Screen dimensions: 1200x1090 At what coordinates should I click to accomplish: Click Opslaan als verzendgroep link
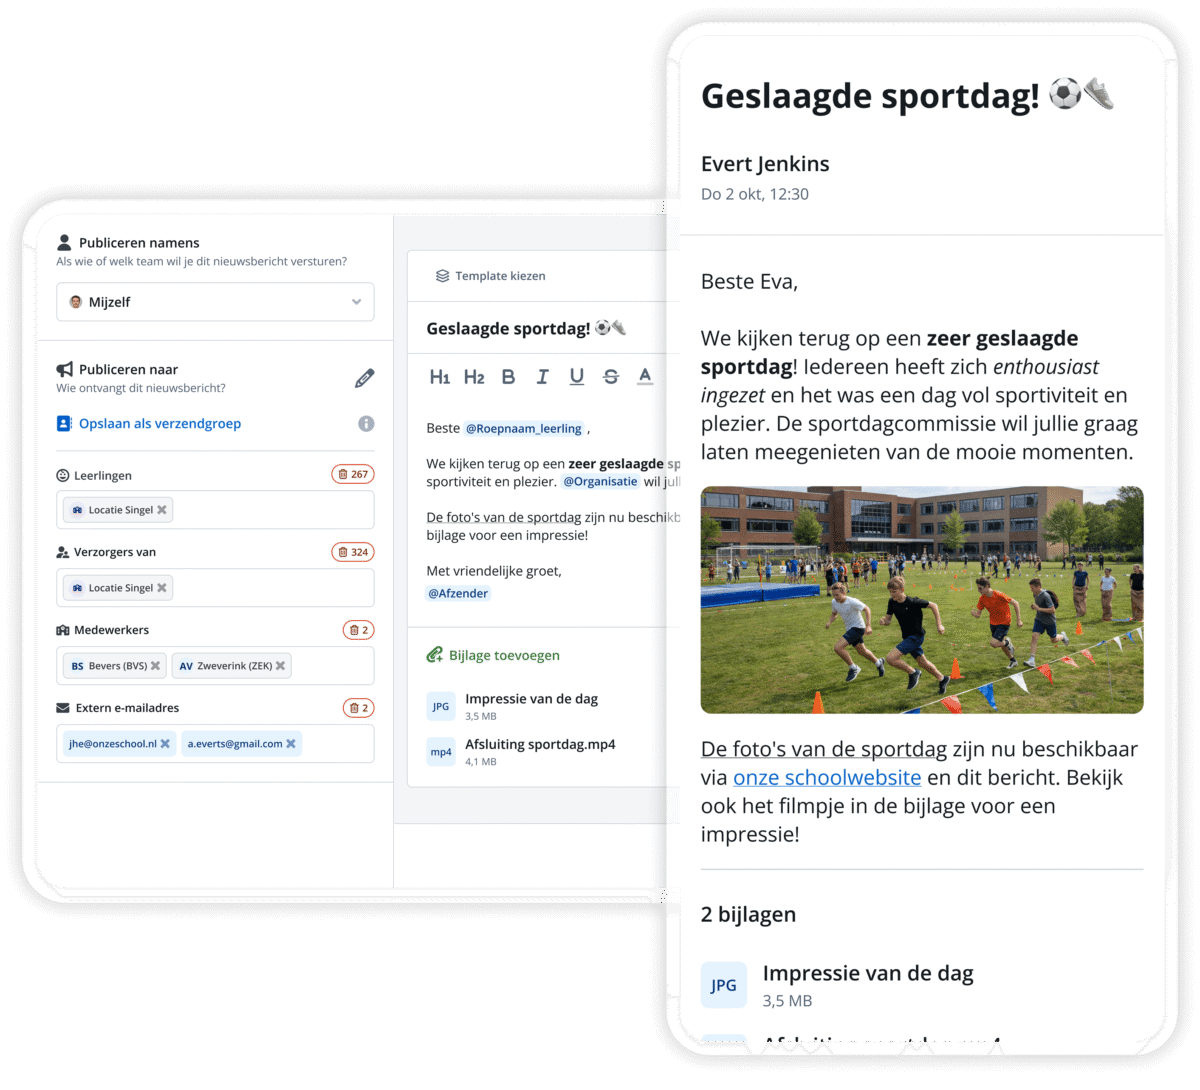pyautogui.click(x=160, y=424)
